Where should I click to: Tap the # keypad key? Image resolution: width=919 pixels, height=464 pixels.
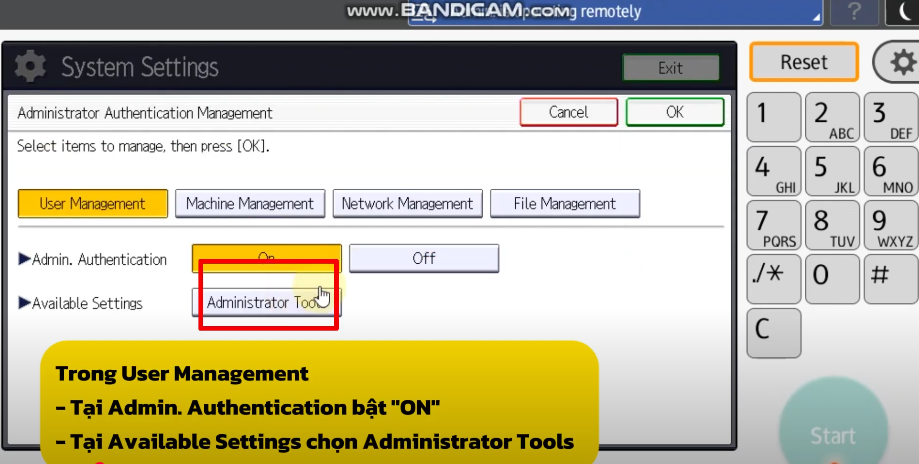tap(891, 279)
